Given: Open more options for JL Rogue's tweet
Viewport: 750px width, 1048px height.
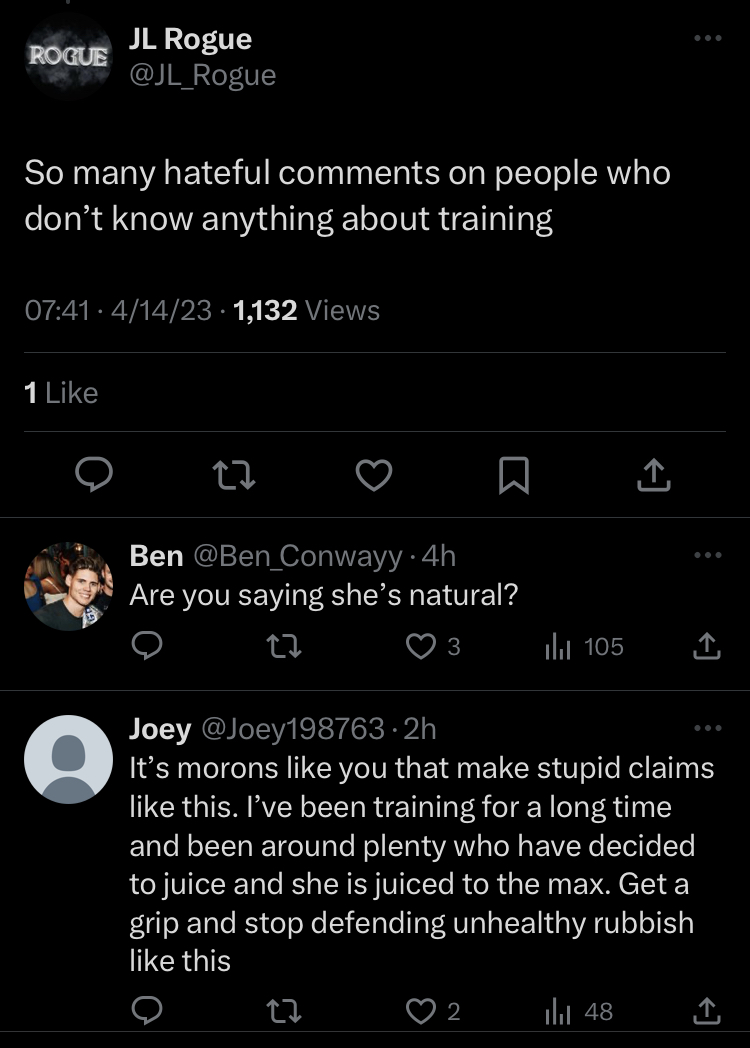Looking at the screenshot, I should tap(707, 38).
